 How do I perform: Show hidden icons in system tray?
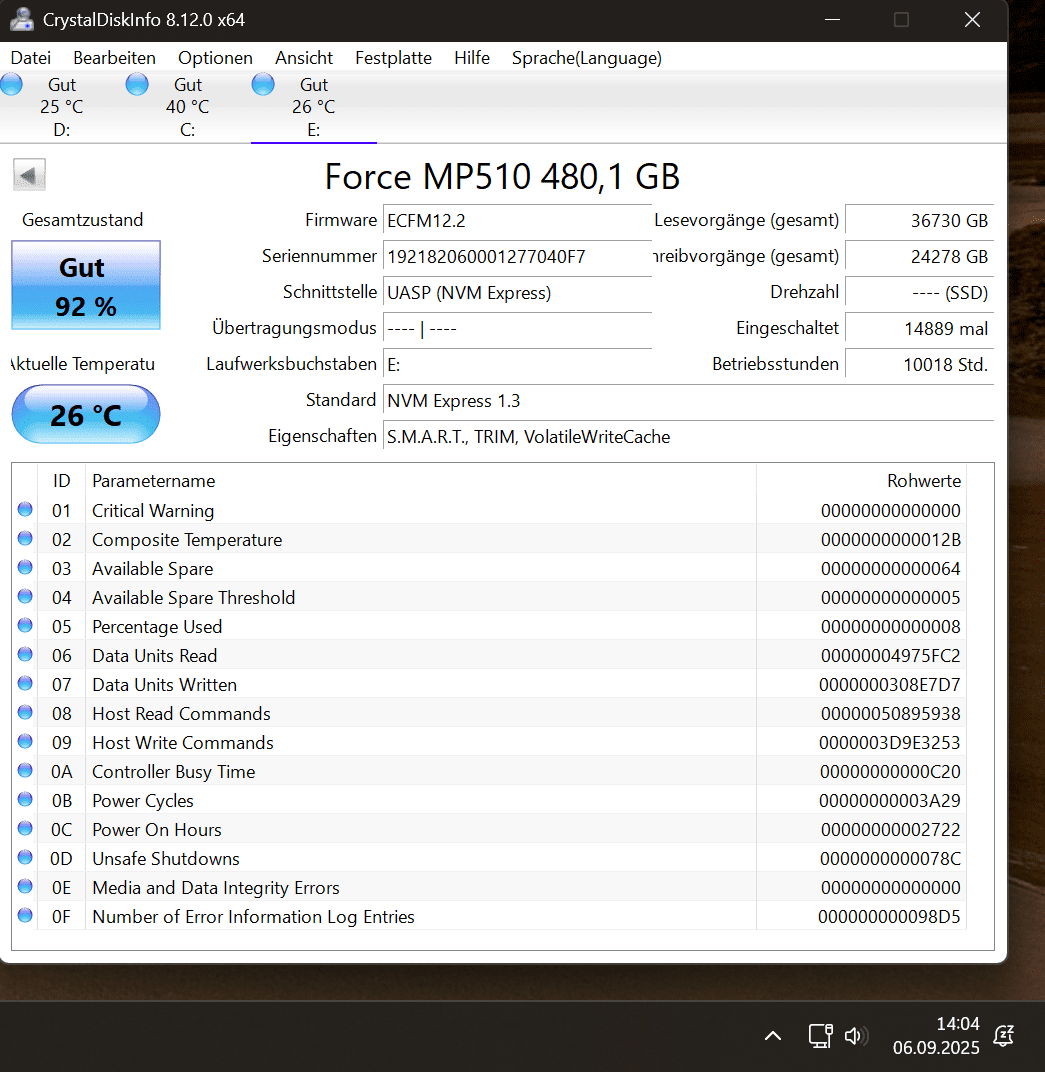click(x=773, y=1036)
